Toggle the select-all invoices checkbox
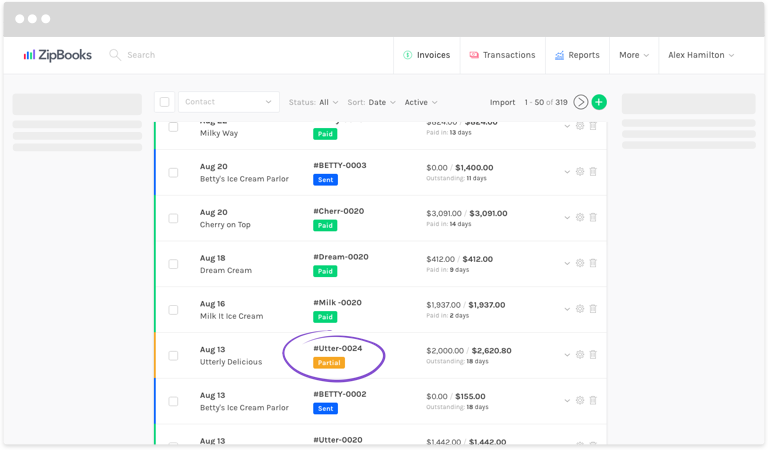The height and width of the screenshot is (450, 768). 165,102
